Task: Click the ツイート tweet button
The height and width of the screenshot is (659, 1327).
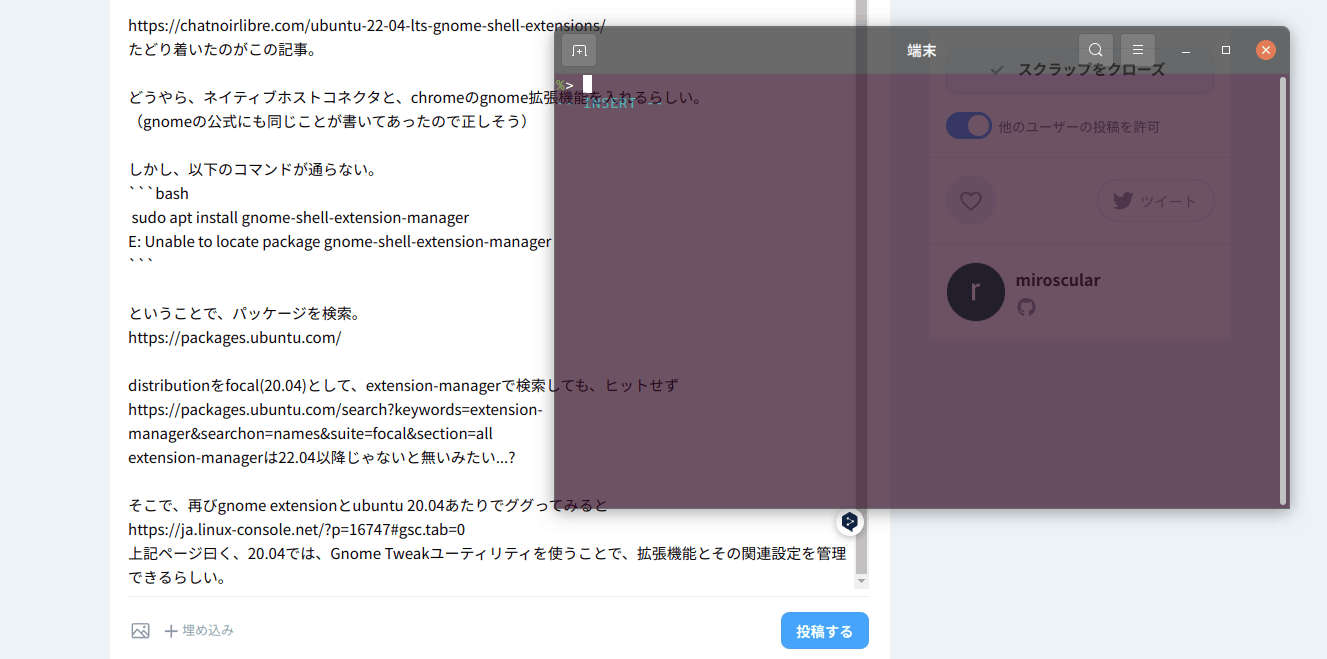Action: 1155,201
